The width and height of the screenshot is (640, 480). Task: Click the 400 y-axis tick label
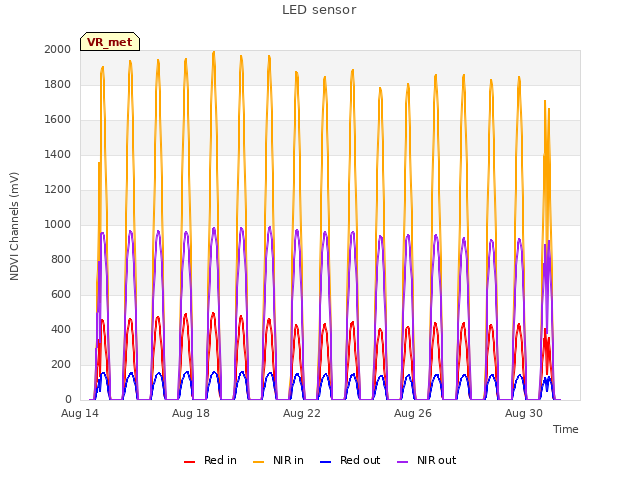tap(61, 329)
